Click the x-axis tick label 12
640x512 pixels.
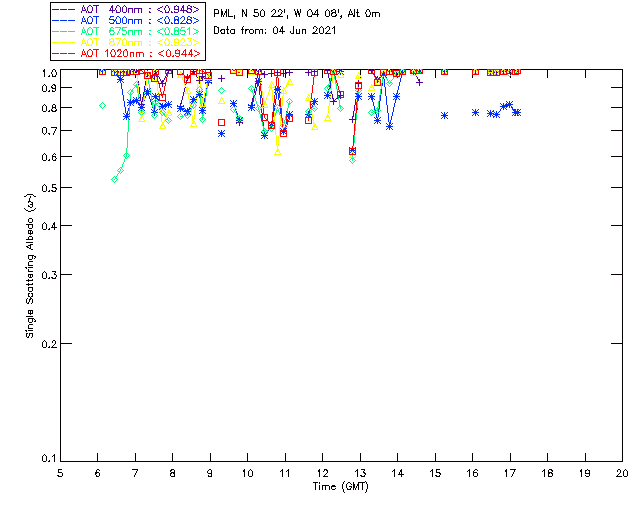point(322,472)
